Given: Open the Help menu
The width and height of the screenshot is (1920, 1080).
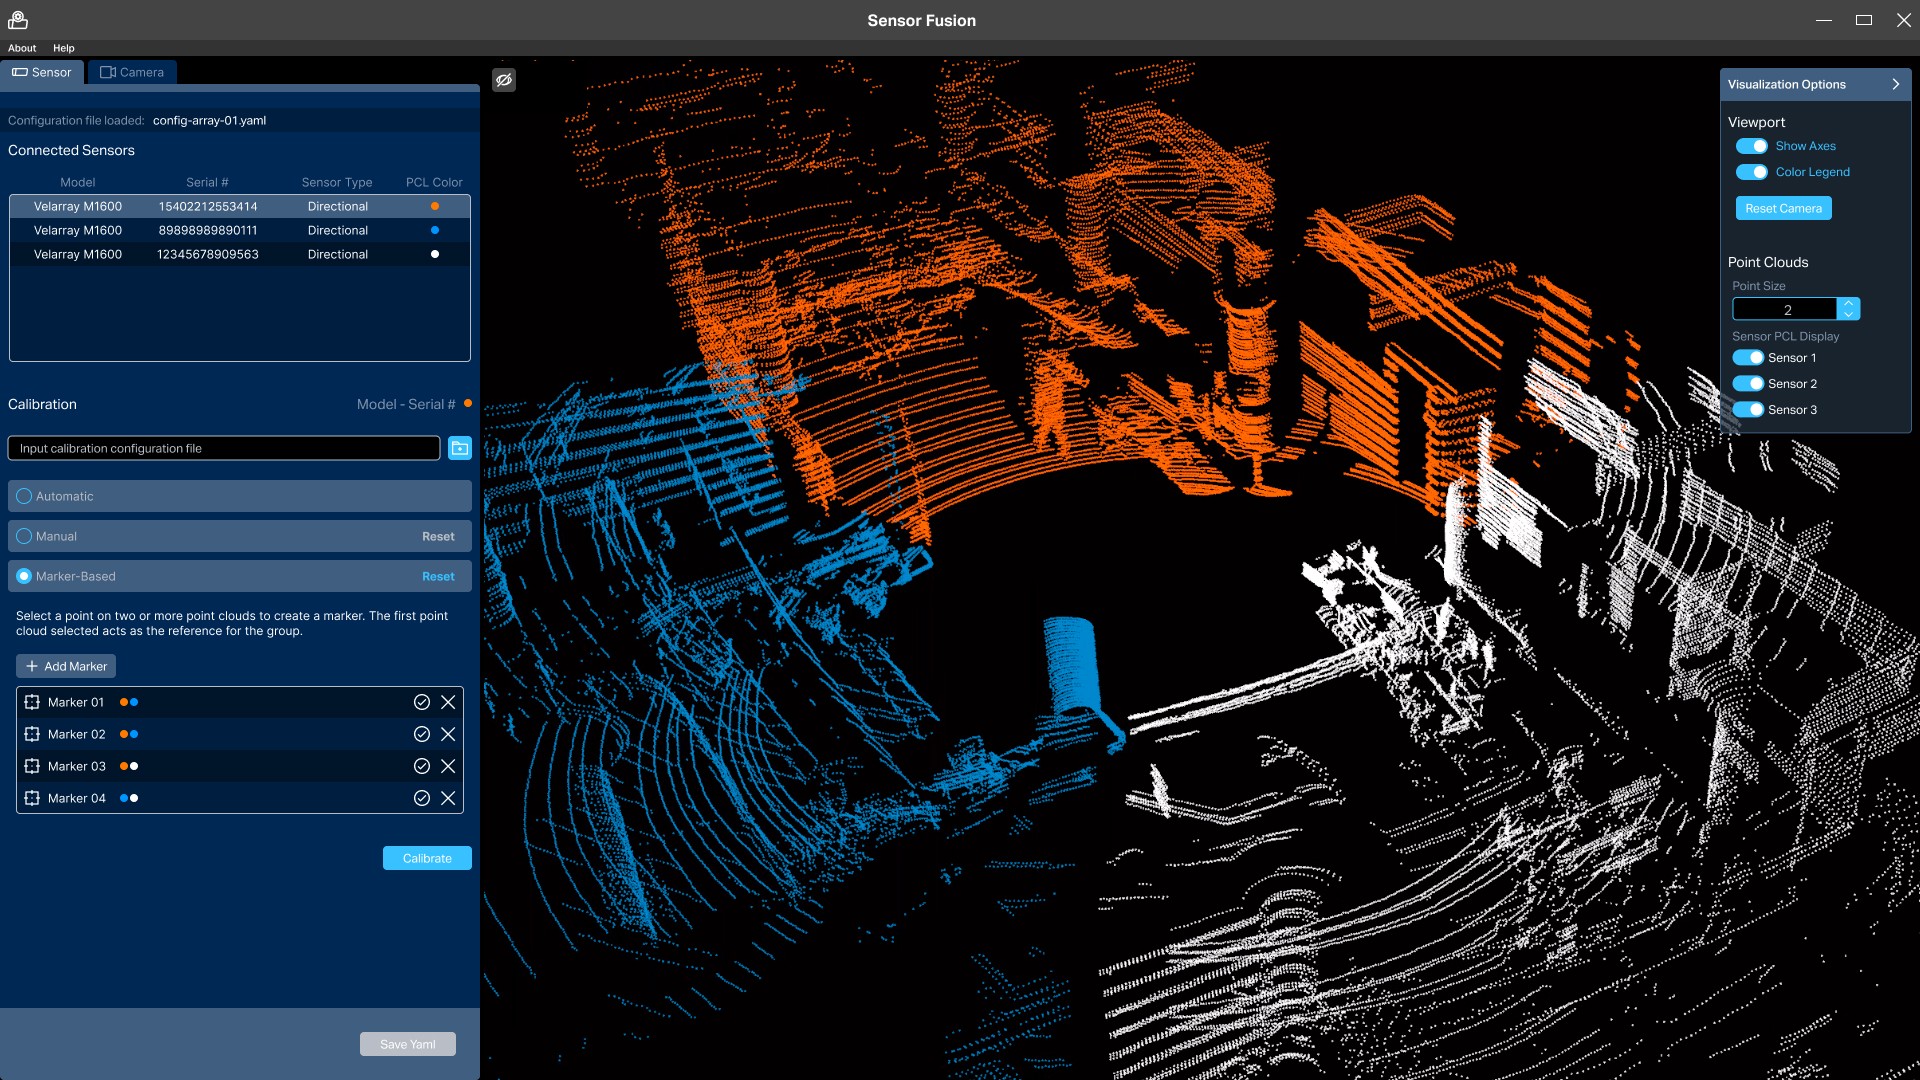Looking at the screenshot, I should pos(64,48).
